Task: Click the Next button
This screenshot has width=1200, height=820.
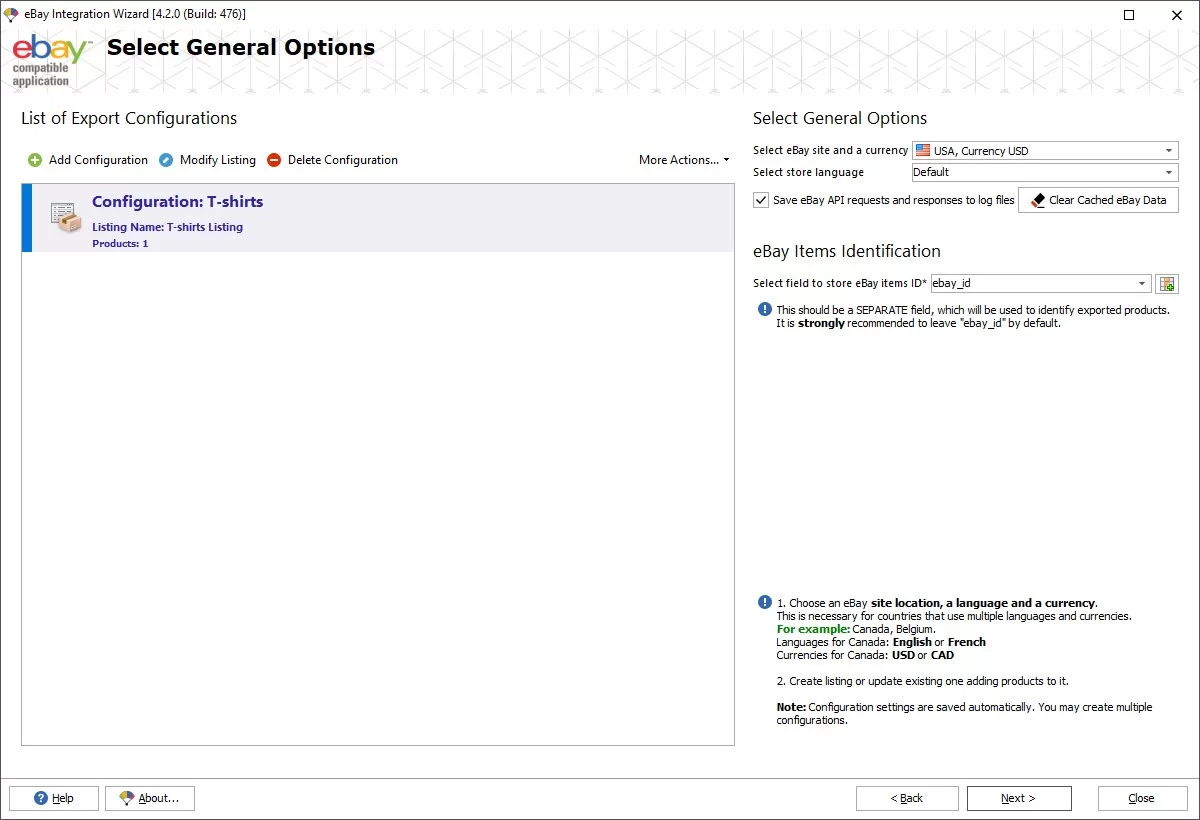Action: coord(1019,798)
